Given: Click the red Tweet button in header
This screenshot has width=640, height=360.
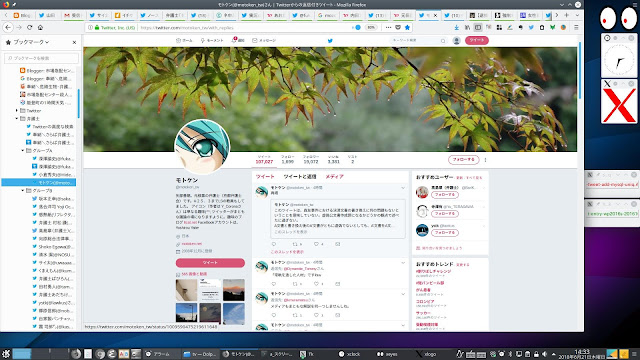Looking at the screenshot, I should [477, 40].
